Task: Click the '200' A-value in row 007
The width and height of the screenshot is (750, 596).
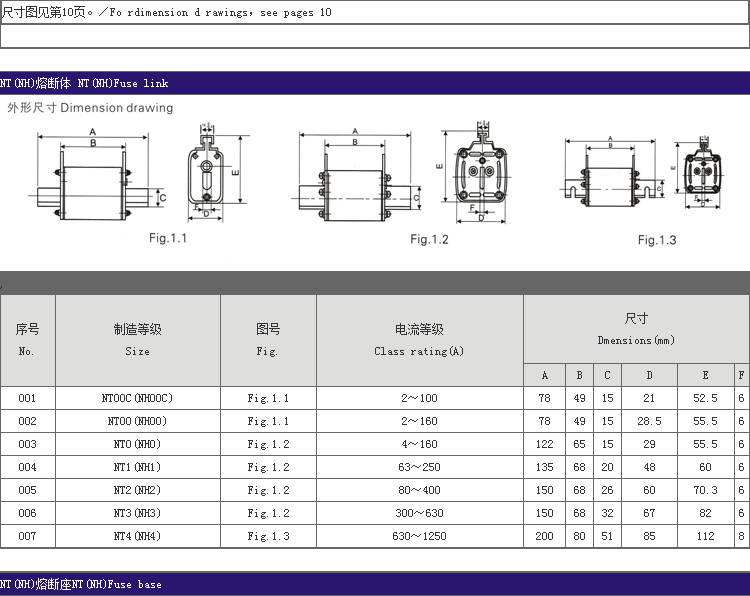Action: (x=545, y=536)
